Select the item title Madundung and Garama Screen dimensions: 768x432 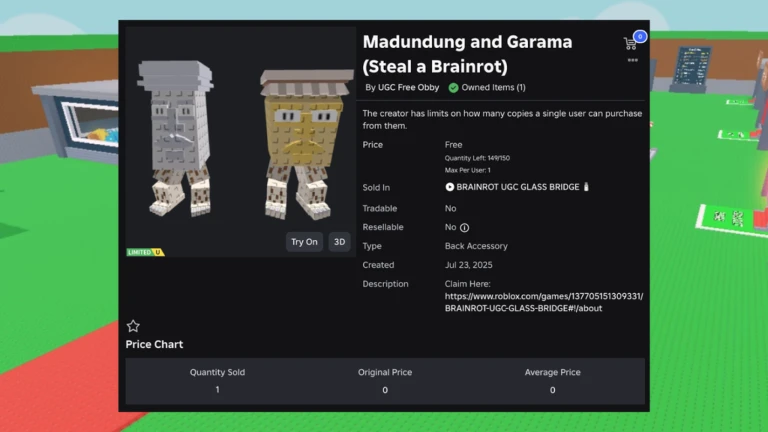[467, 54]
